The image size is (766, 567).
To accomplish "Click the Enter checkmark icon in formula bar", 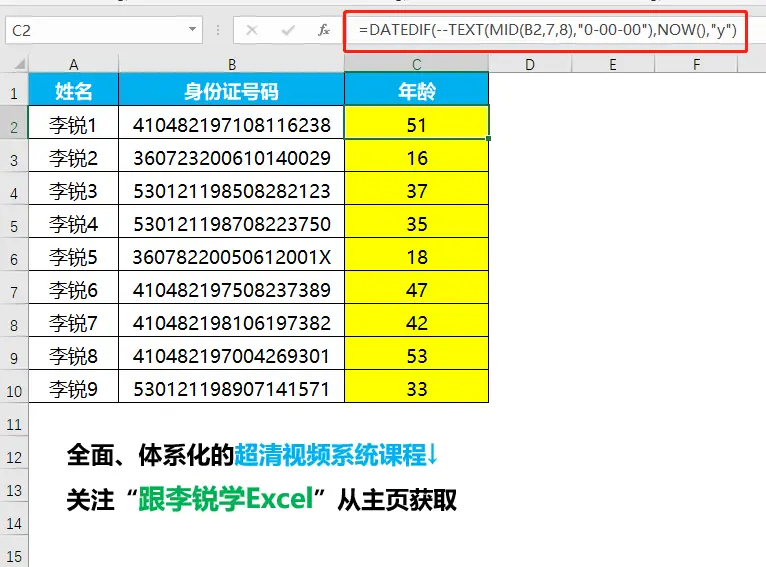I will 288,30.
